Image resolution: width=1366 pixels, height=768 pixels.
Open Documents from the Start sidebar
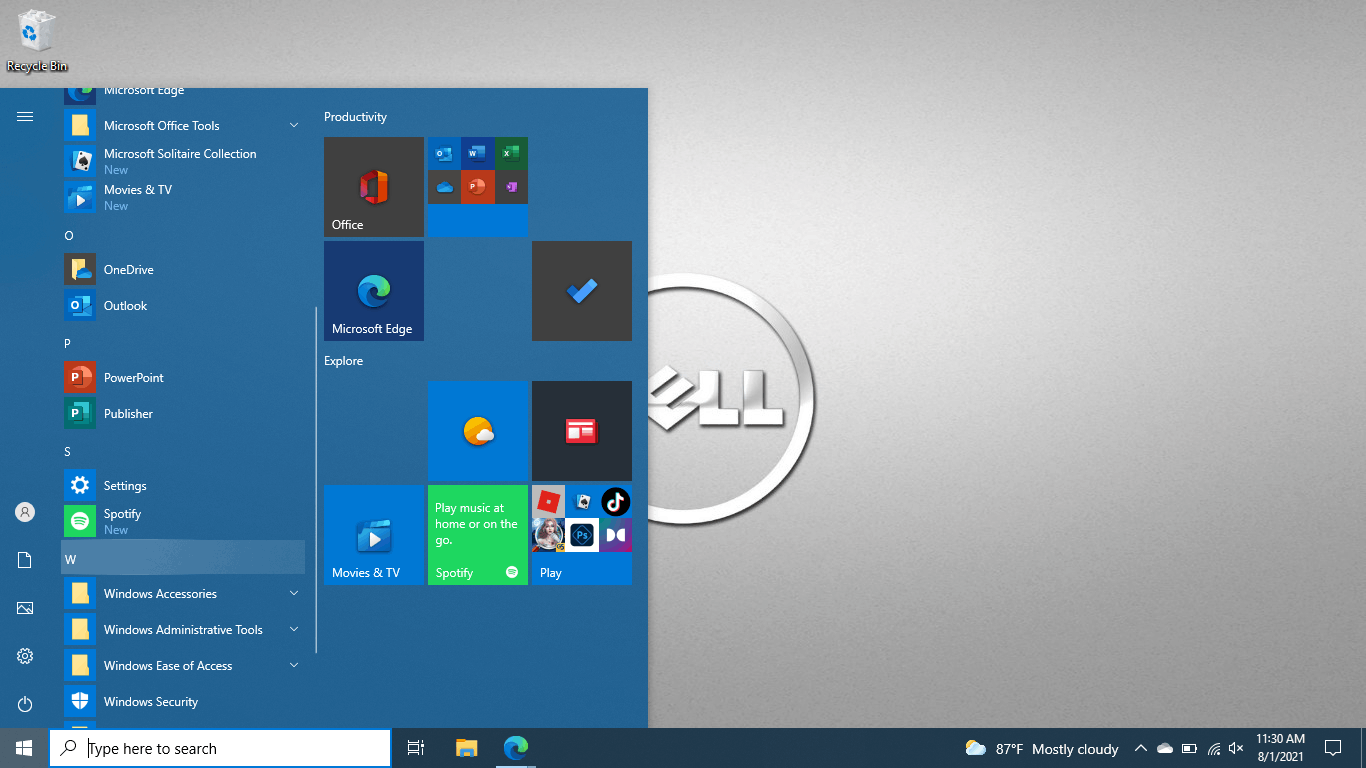pos(25,560)
